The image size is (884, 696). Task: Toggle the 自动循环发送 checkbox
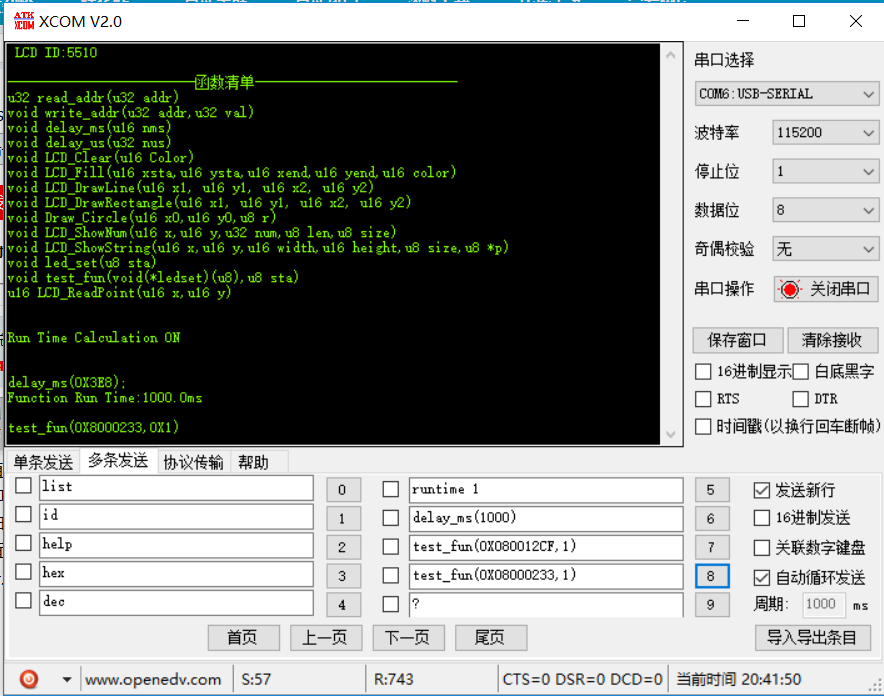click(761, 577)
